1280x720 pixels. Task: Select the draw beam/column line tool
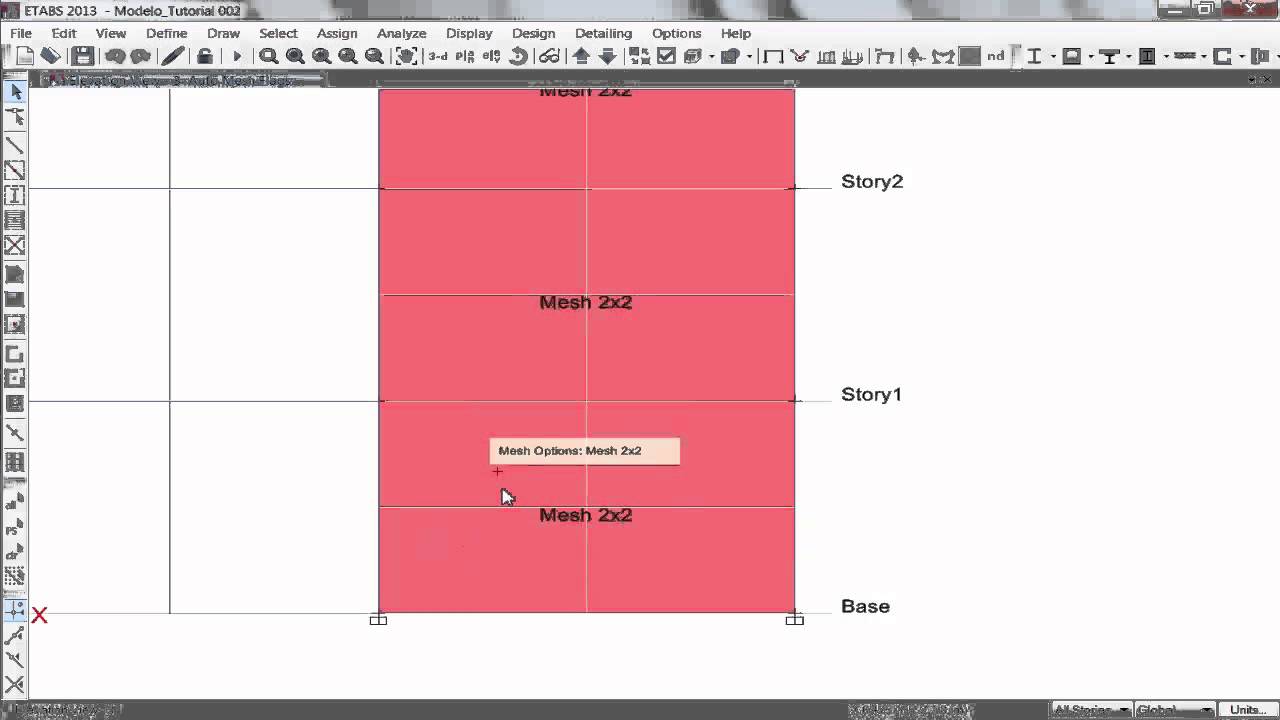[x=15, y=146]
